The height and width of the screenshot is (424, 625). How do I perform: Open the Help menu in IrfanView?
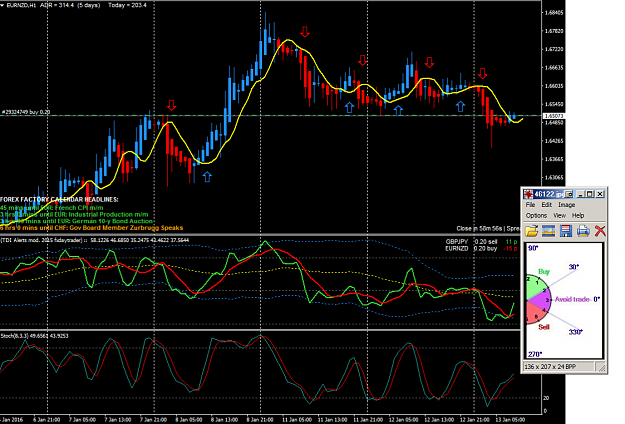coord(578,215)
